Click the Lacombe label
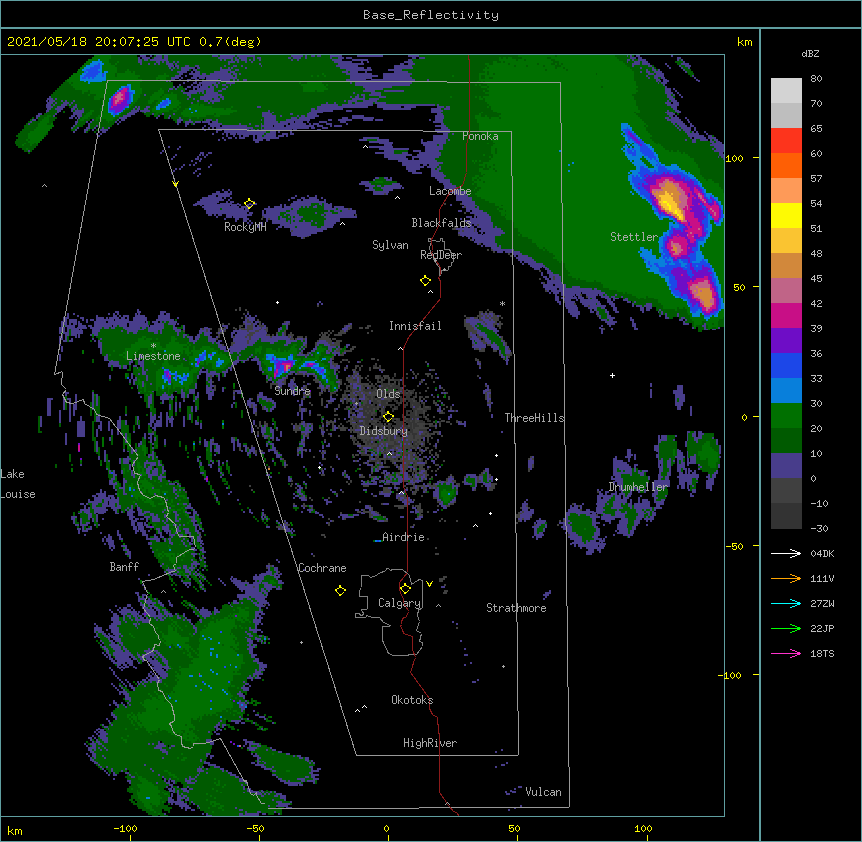The image size is (862, 842). pos(450,191)
